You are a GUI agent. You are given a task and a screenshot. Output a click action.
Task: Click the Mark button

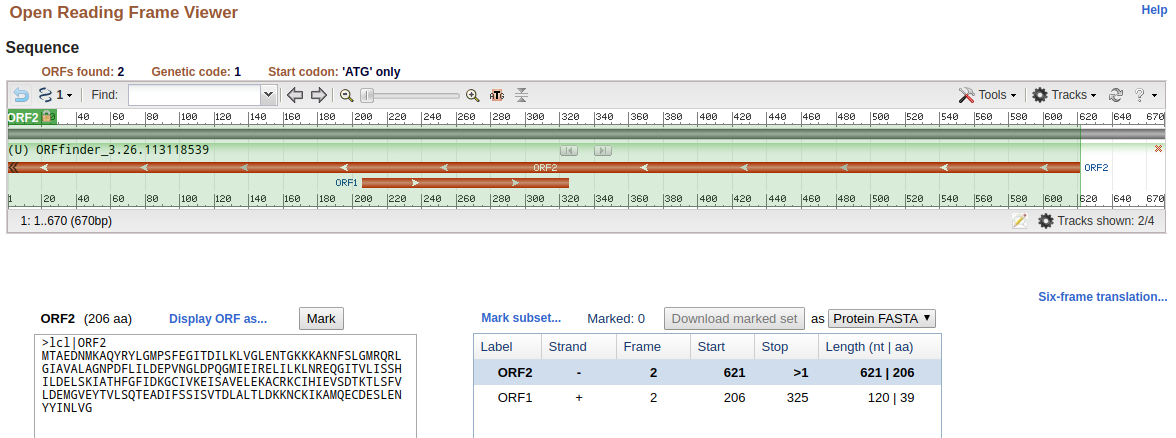coord(321,319)
